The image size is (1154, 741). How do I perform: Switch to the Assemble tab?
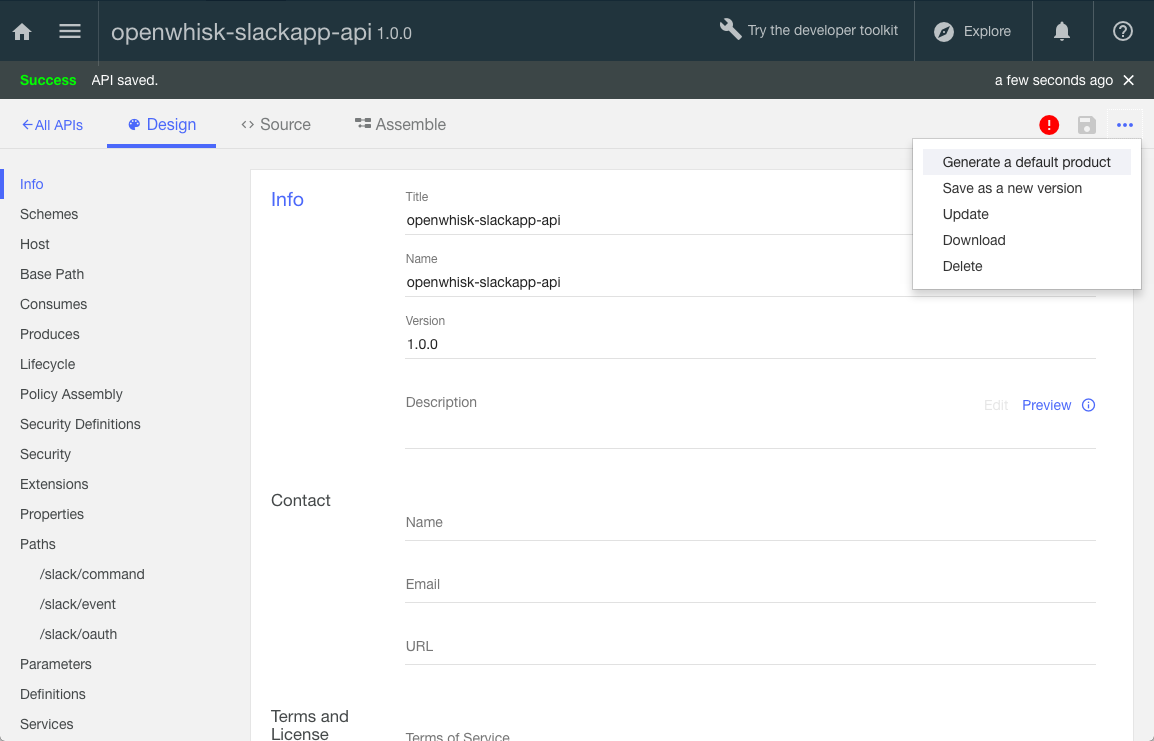(400, 124)
